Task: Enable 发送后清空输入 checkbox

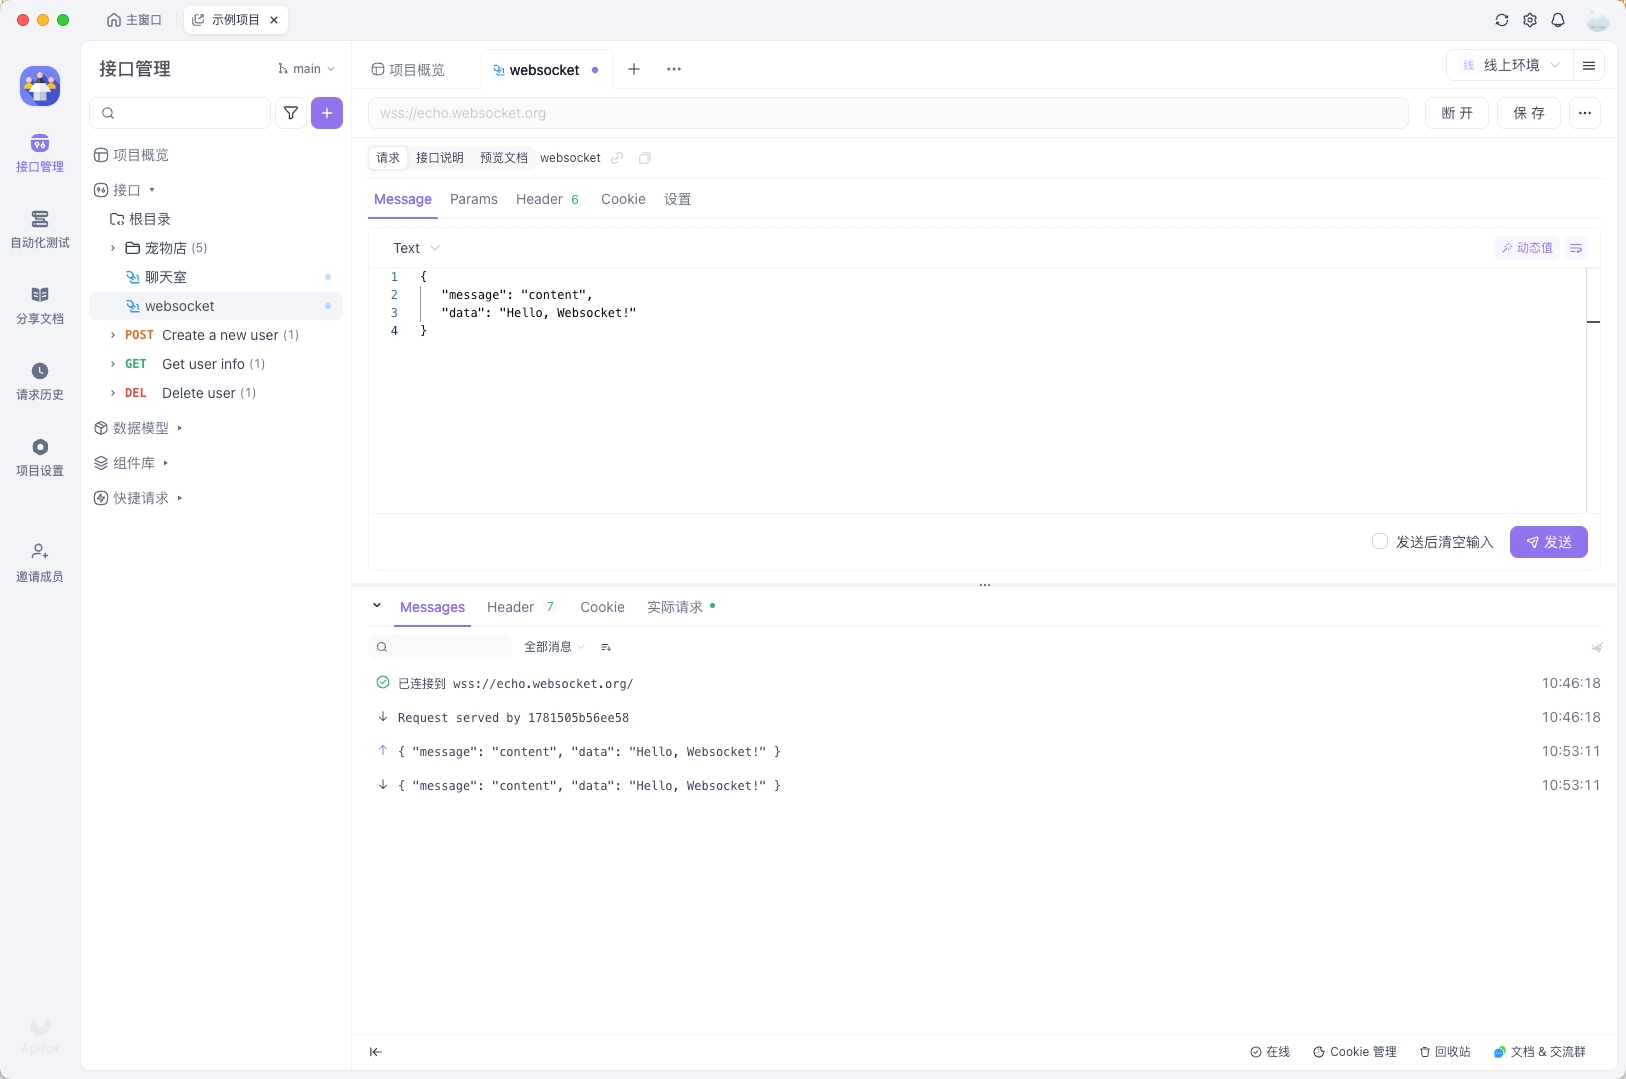Action: tap(1380, 540)
